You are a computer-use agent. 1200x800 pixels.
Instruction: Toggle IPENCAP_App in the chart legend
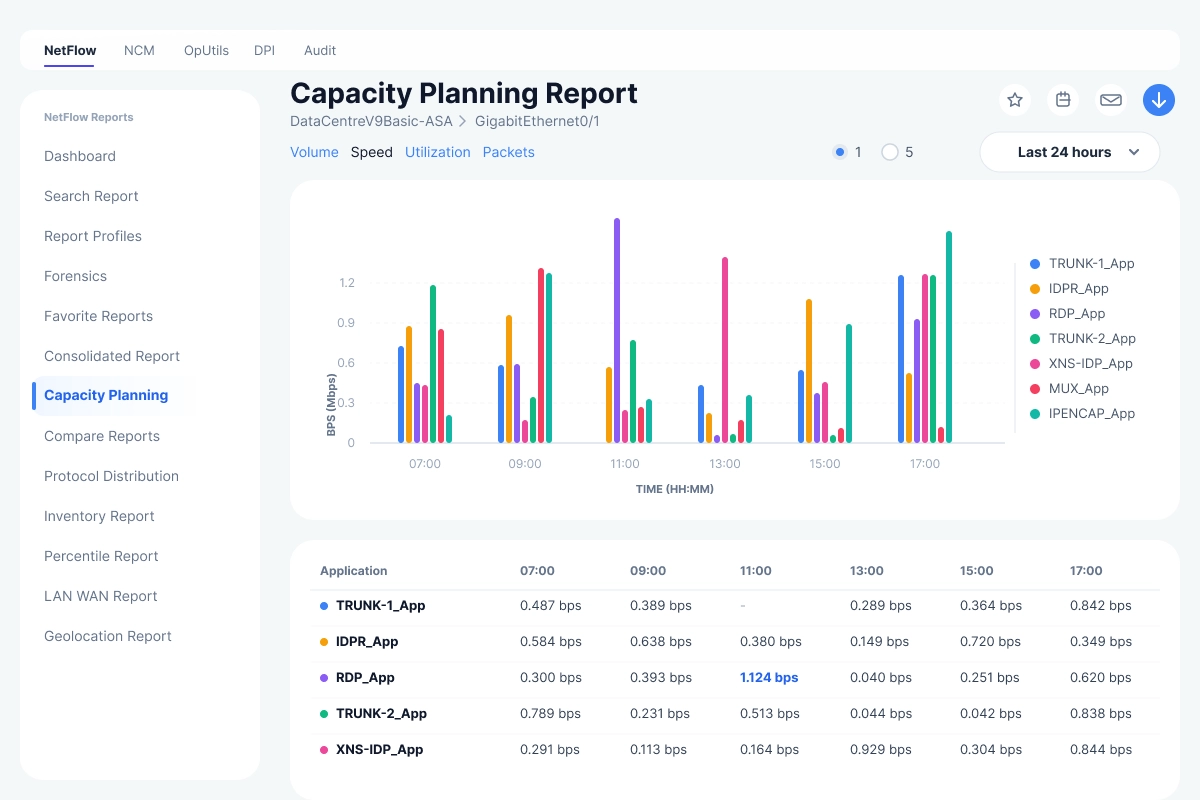coord(1082,414)
